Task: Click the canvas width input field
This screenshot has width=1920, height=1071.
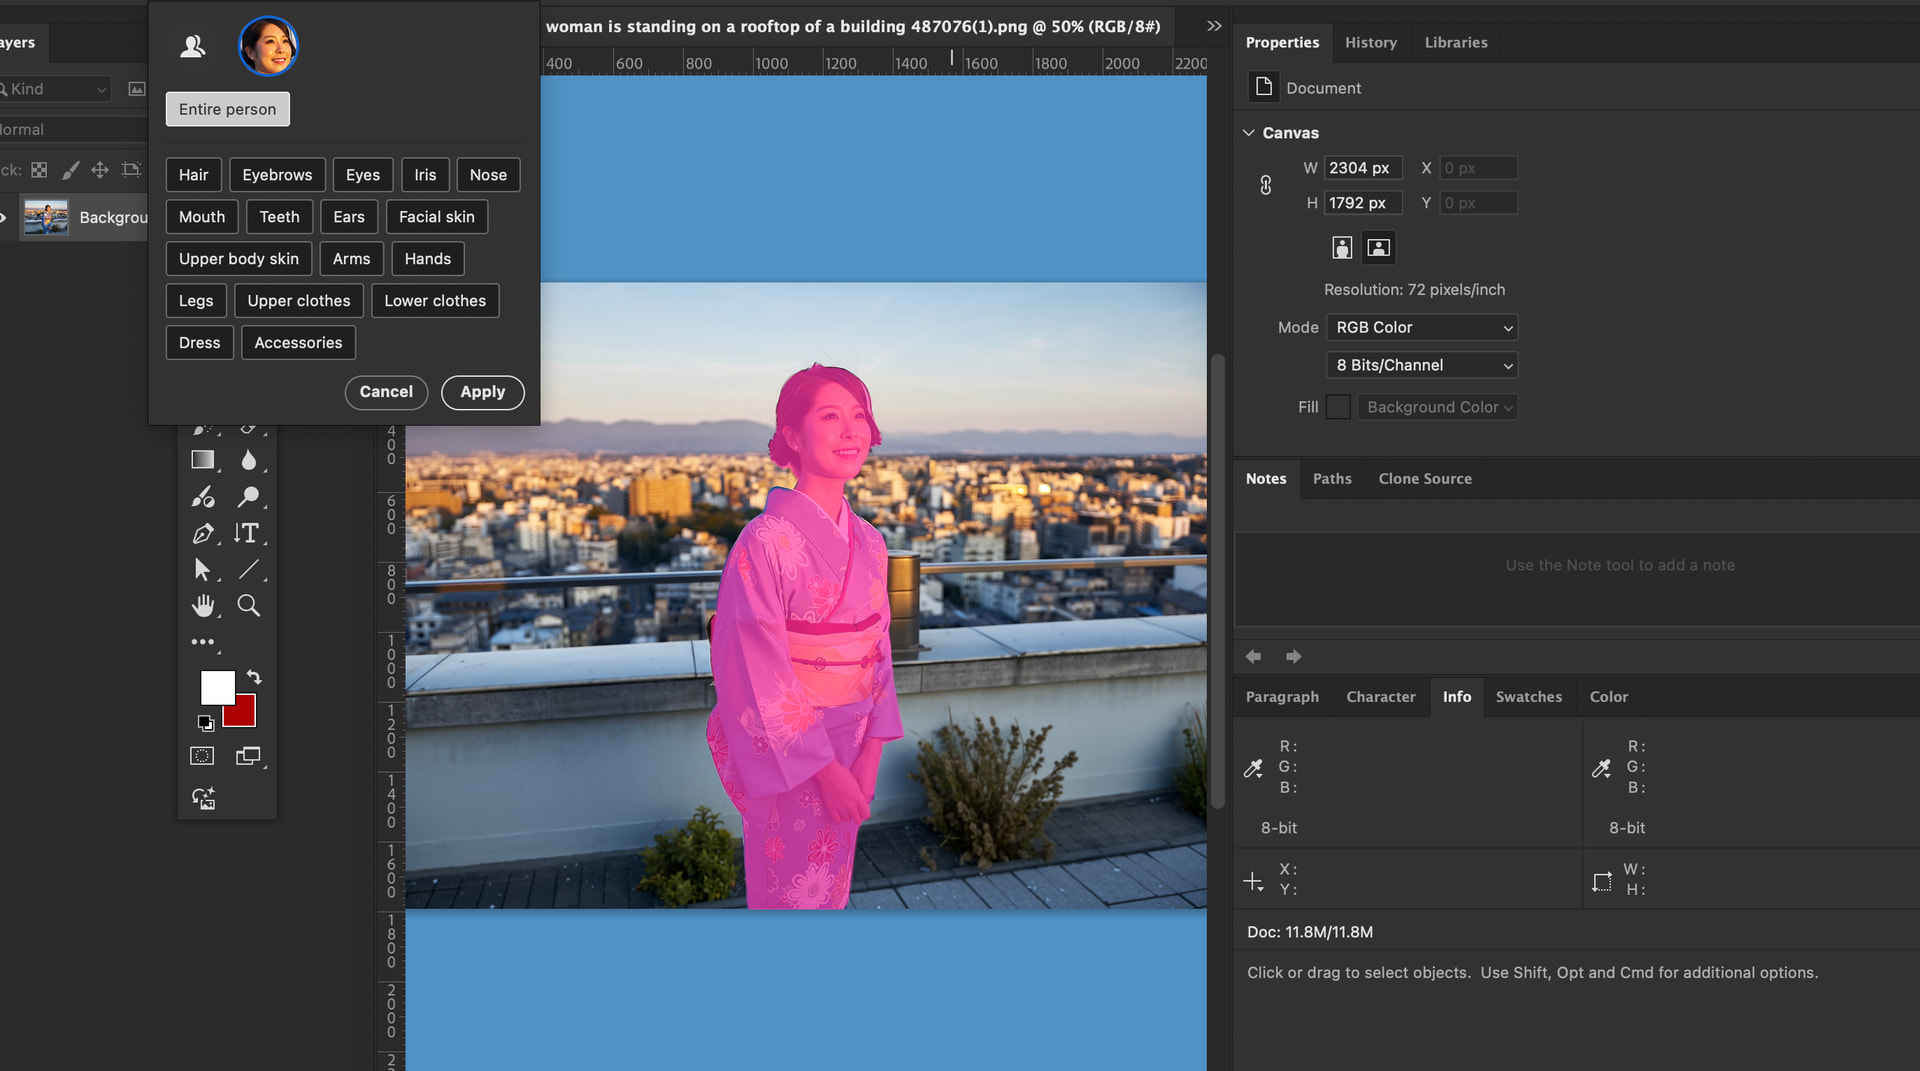Action: click(x=1362, y=168)
